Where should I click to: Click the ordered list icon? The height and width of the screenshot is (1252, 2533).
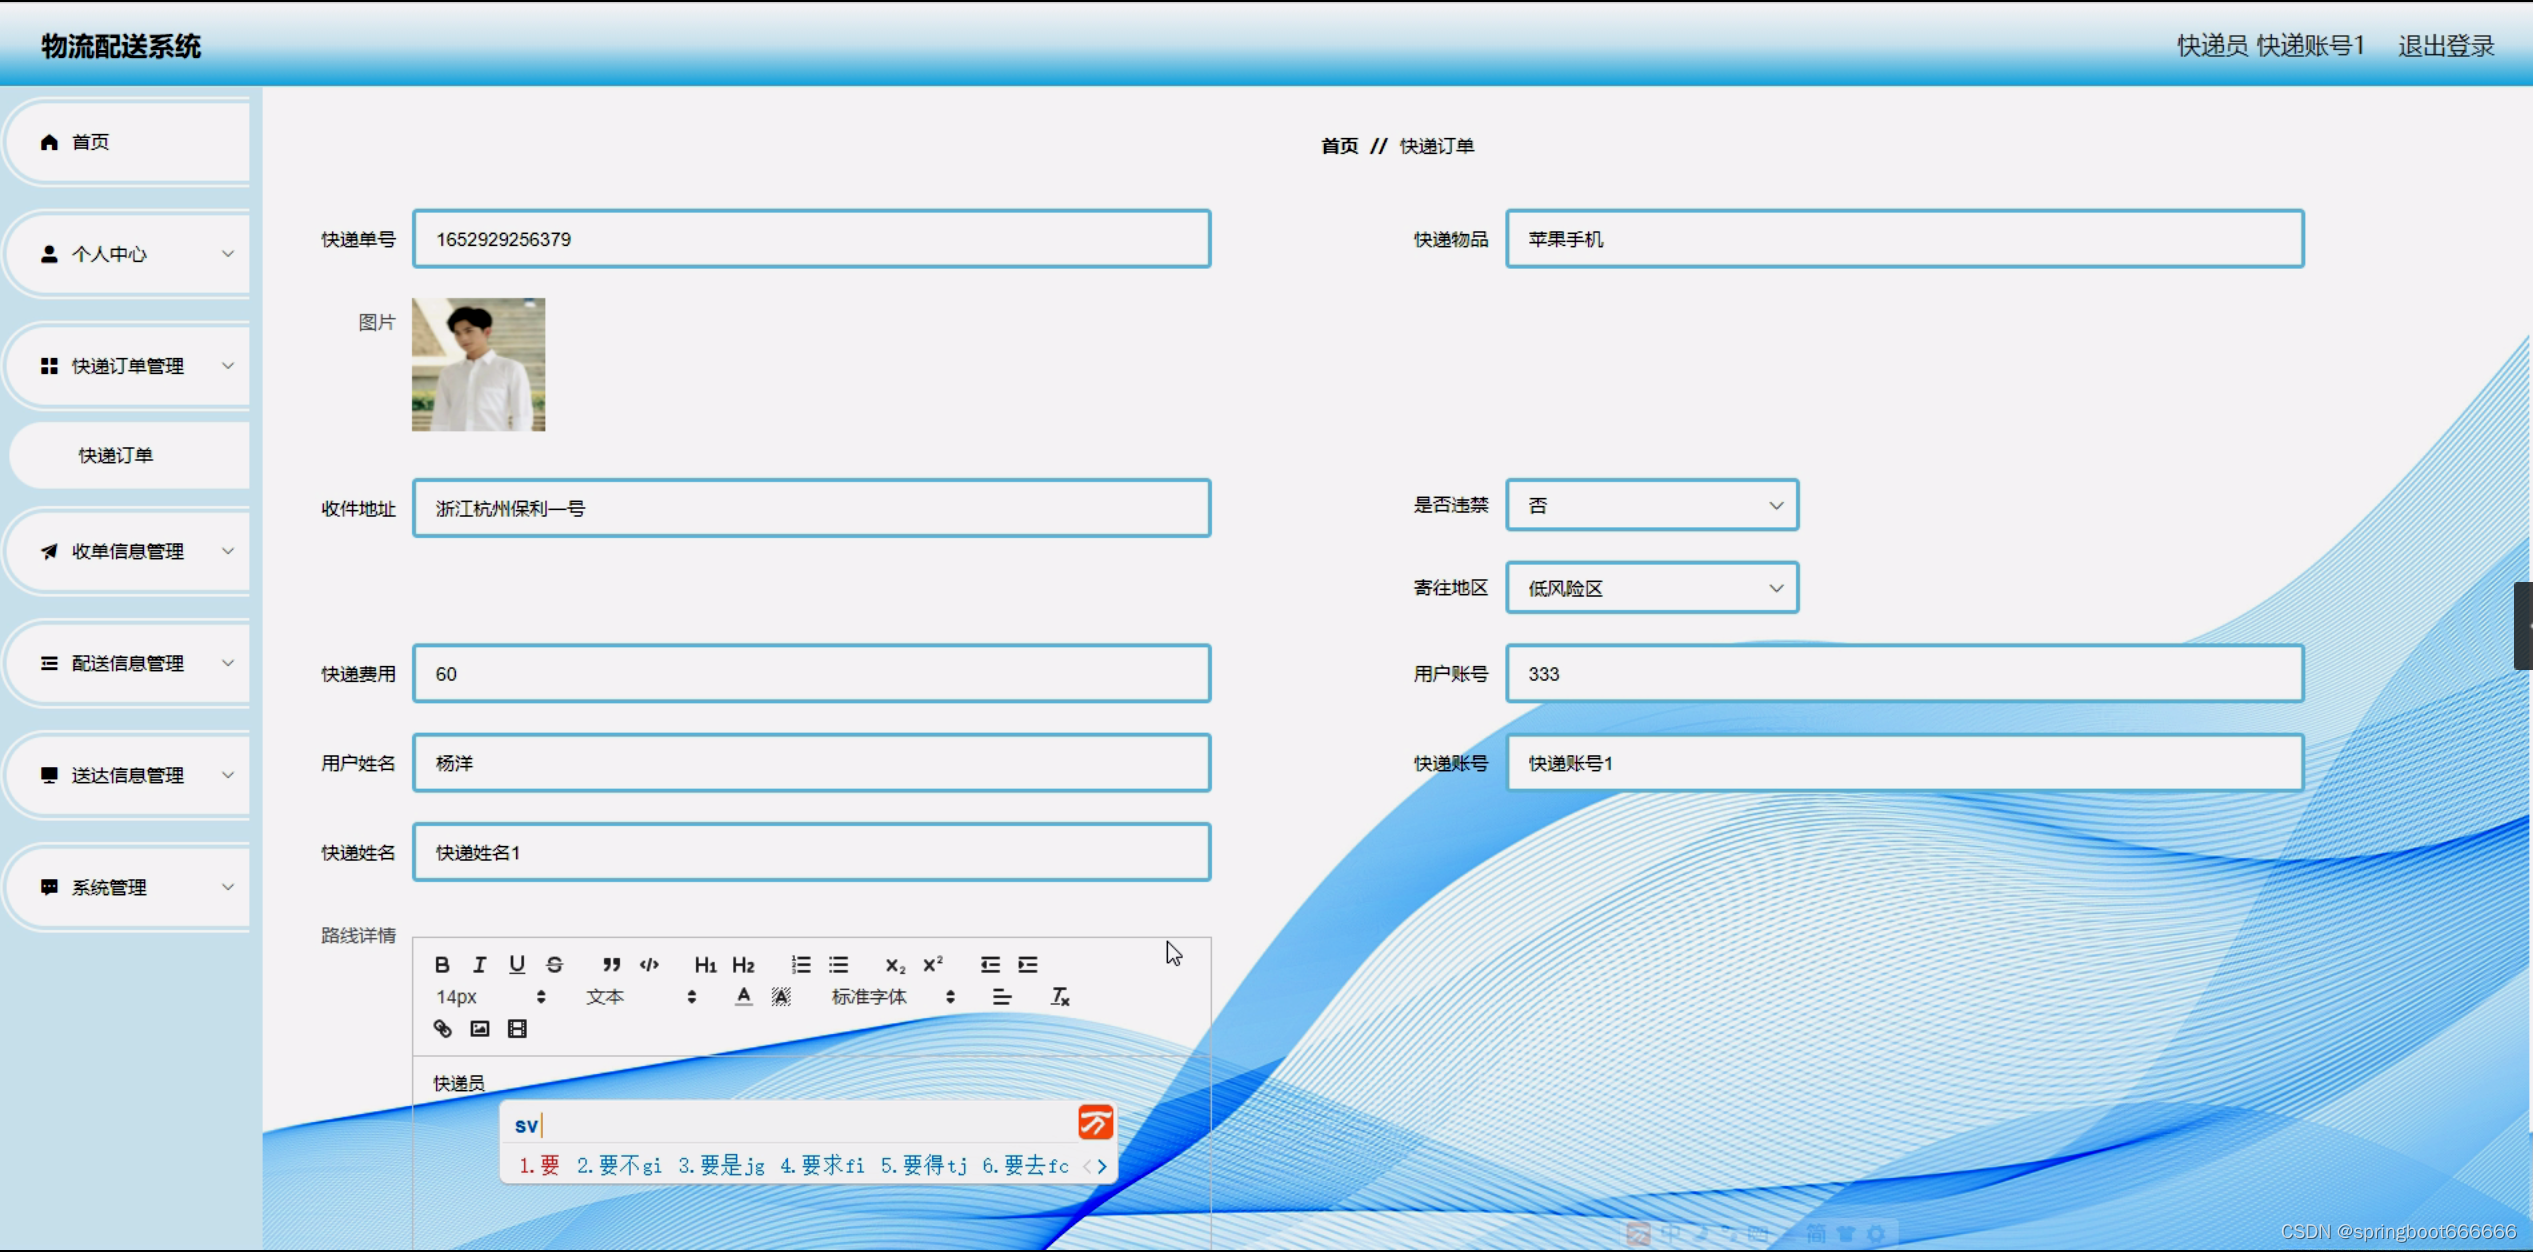(x=800, y=965)
